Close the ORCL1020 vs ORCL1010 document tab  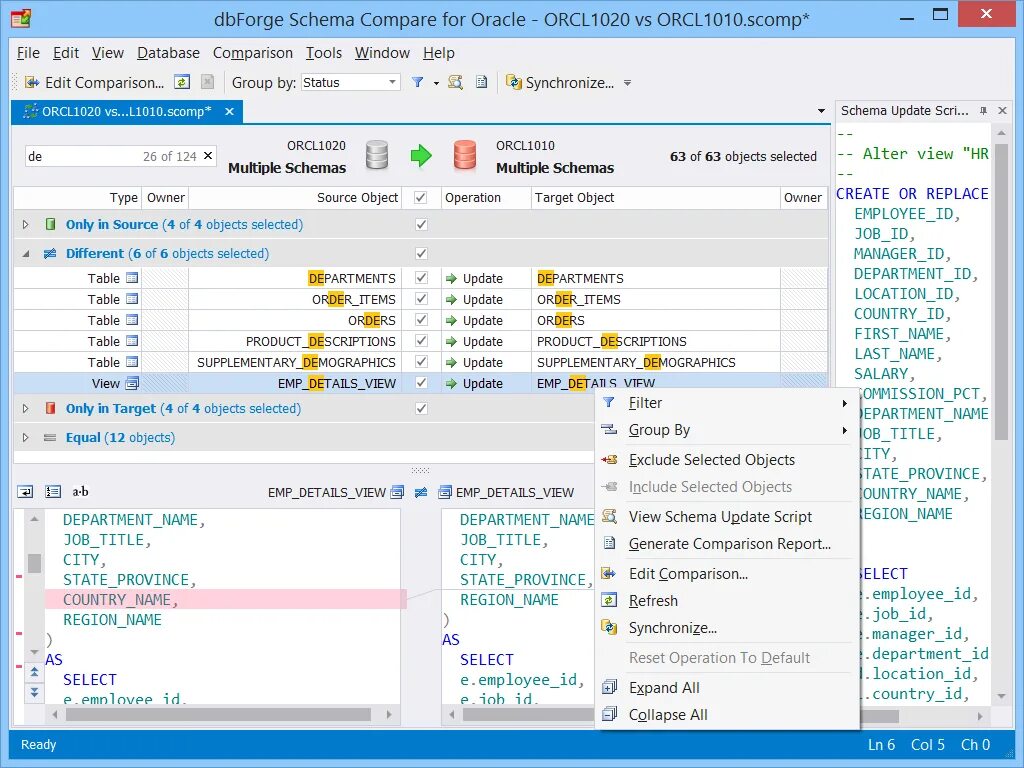coord(229,112)
